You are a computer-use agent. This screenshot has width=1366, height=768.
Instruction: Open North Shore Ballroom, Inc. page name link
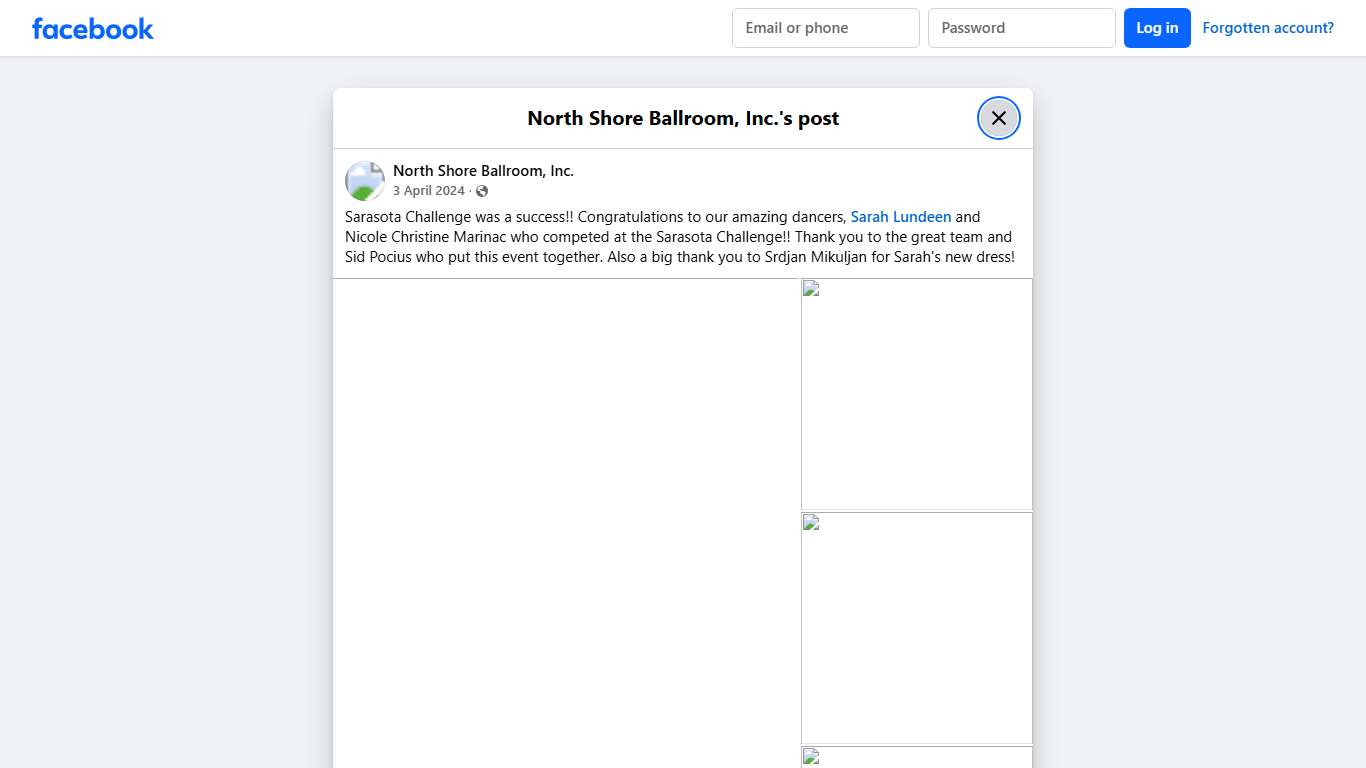click(x=483, y=171)
